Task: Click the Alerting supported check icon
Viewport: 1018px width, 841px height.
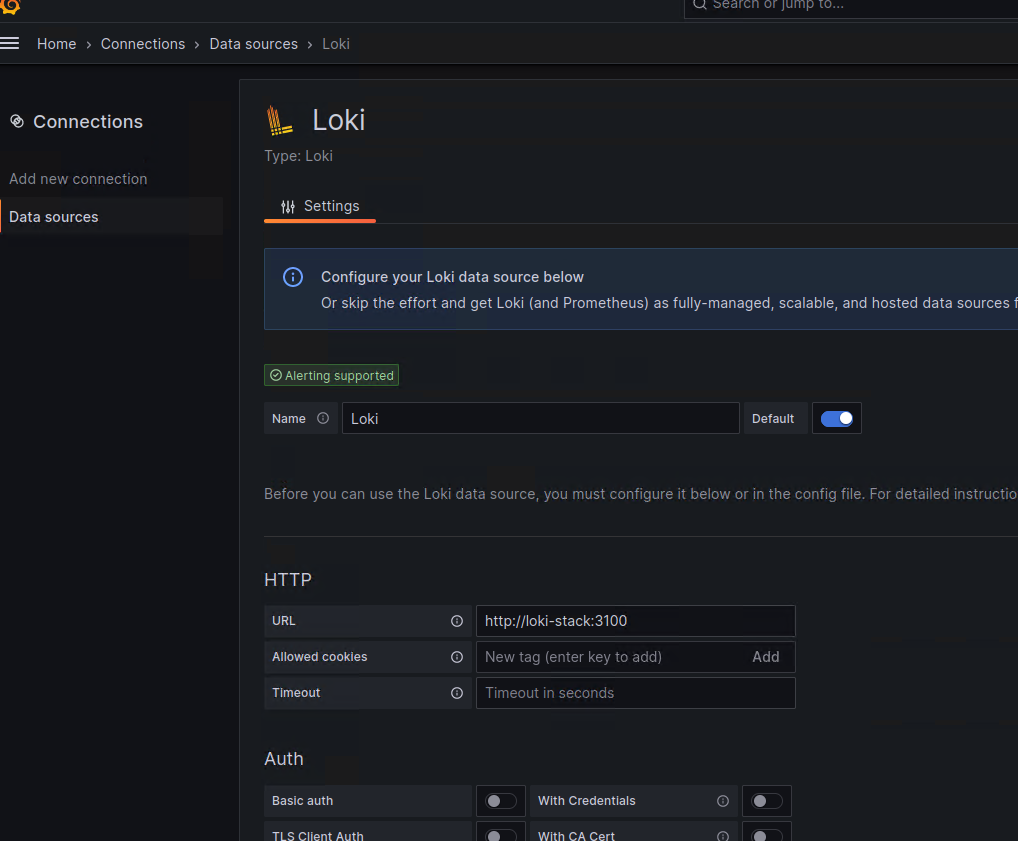Action: point(276,375)
